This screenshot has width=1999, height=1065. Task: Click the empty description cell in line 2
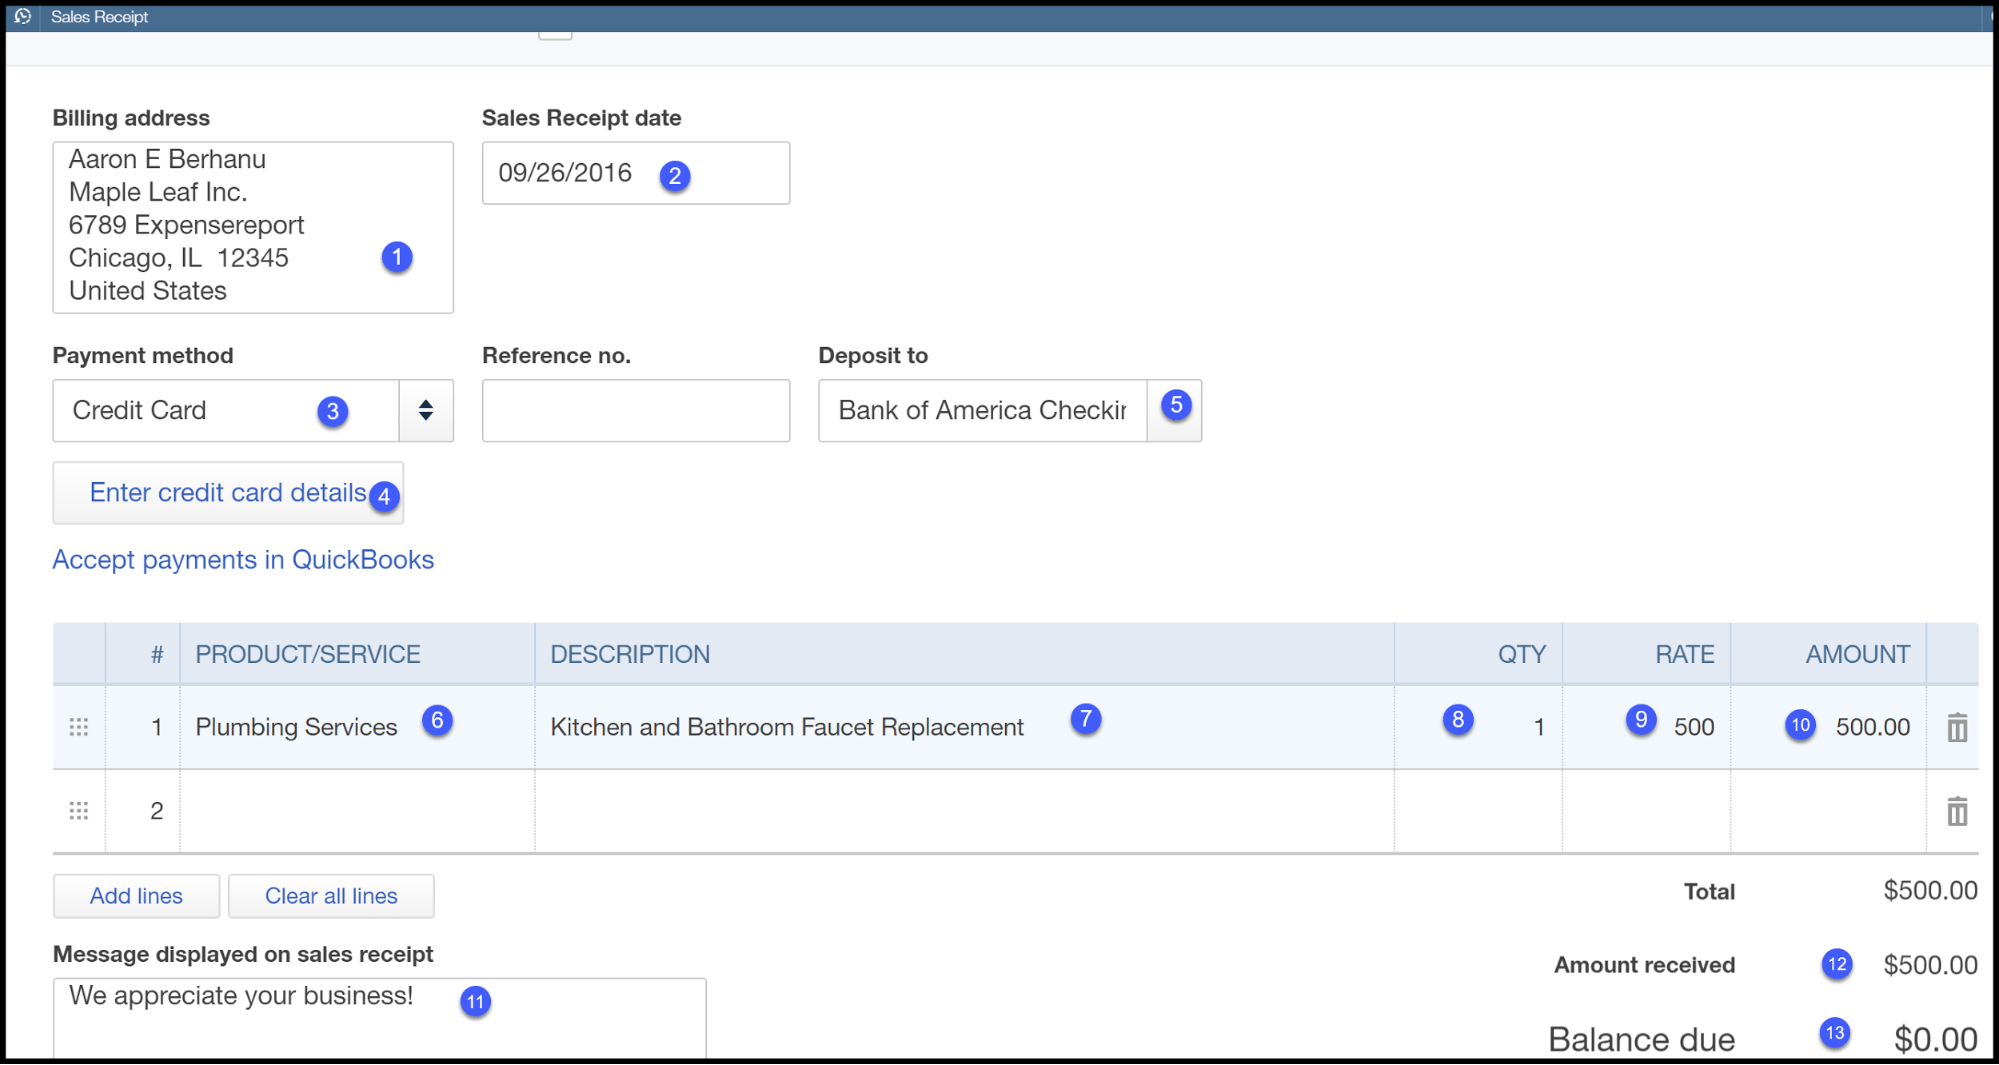965,811
